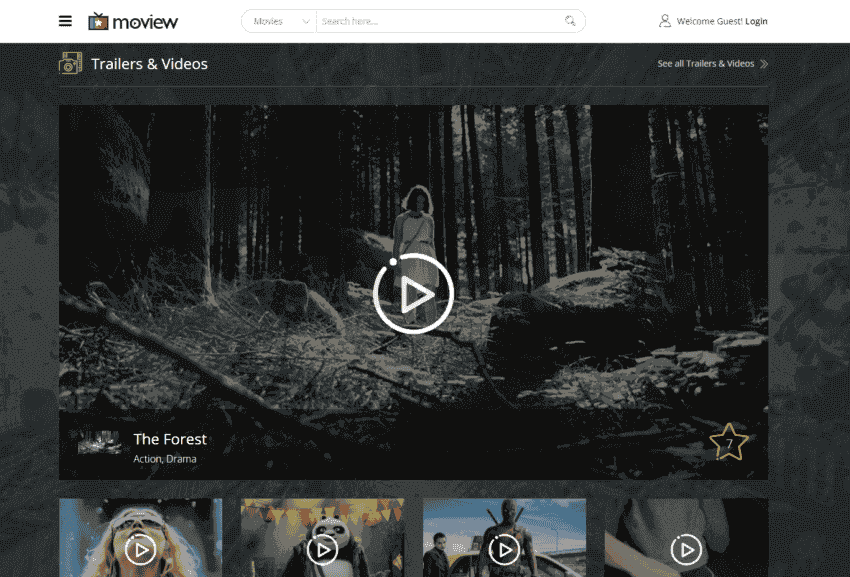Play the Deadpool trailer thumbnail
Viewport: 850px width, 577px height.
(x=505, y=550)
